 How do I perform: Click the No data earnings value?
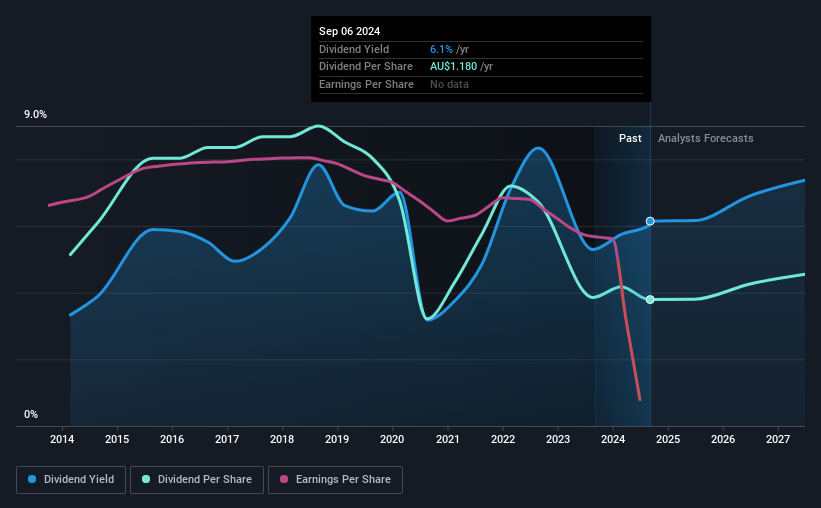449,84
